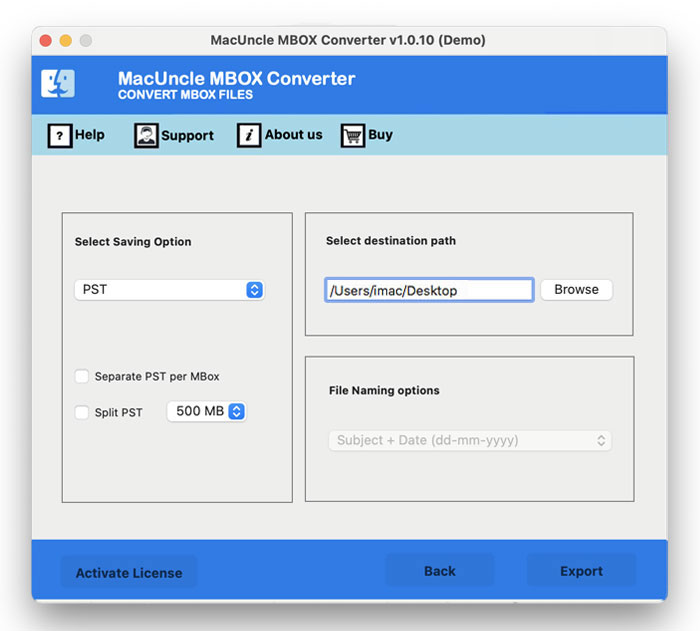This screenshot has height=631, width=700.
Task: Click the Browse button
Action: click(576, 290)
